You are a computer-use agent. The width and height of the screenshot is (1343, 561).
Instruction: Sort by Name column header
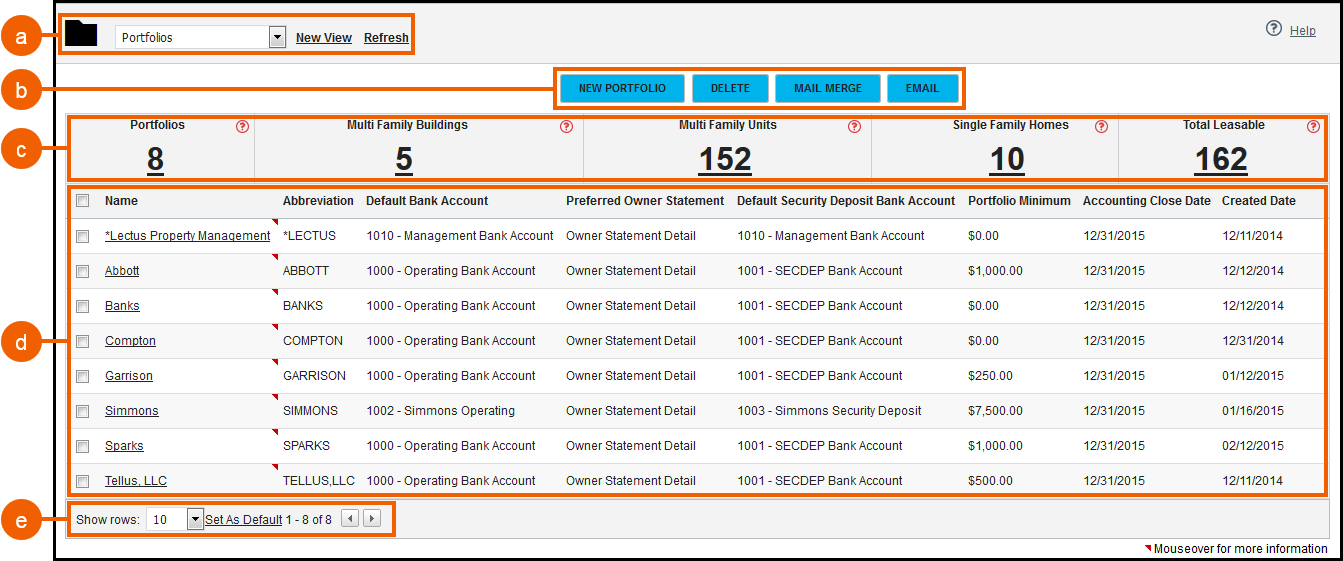[120, 201]
